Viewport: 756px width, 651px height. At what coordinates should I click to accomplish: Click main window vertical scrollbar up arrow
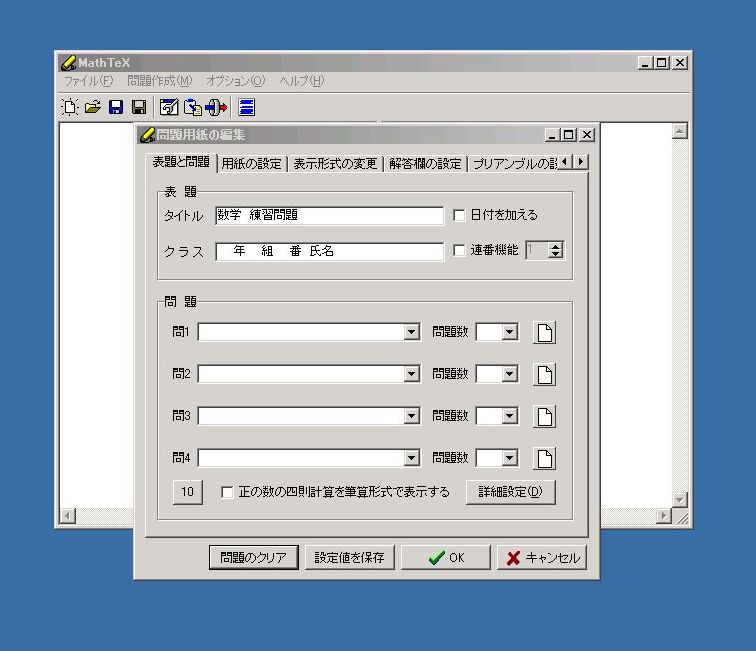click(679, 131)
